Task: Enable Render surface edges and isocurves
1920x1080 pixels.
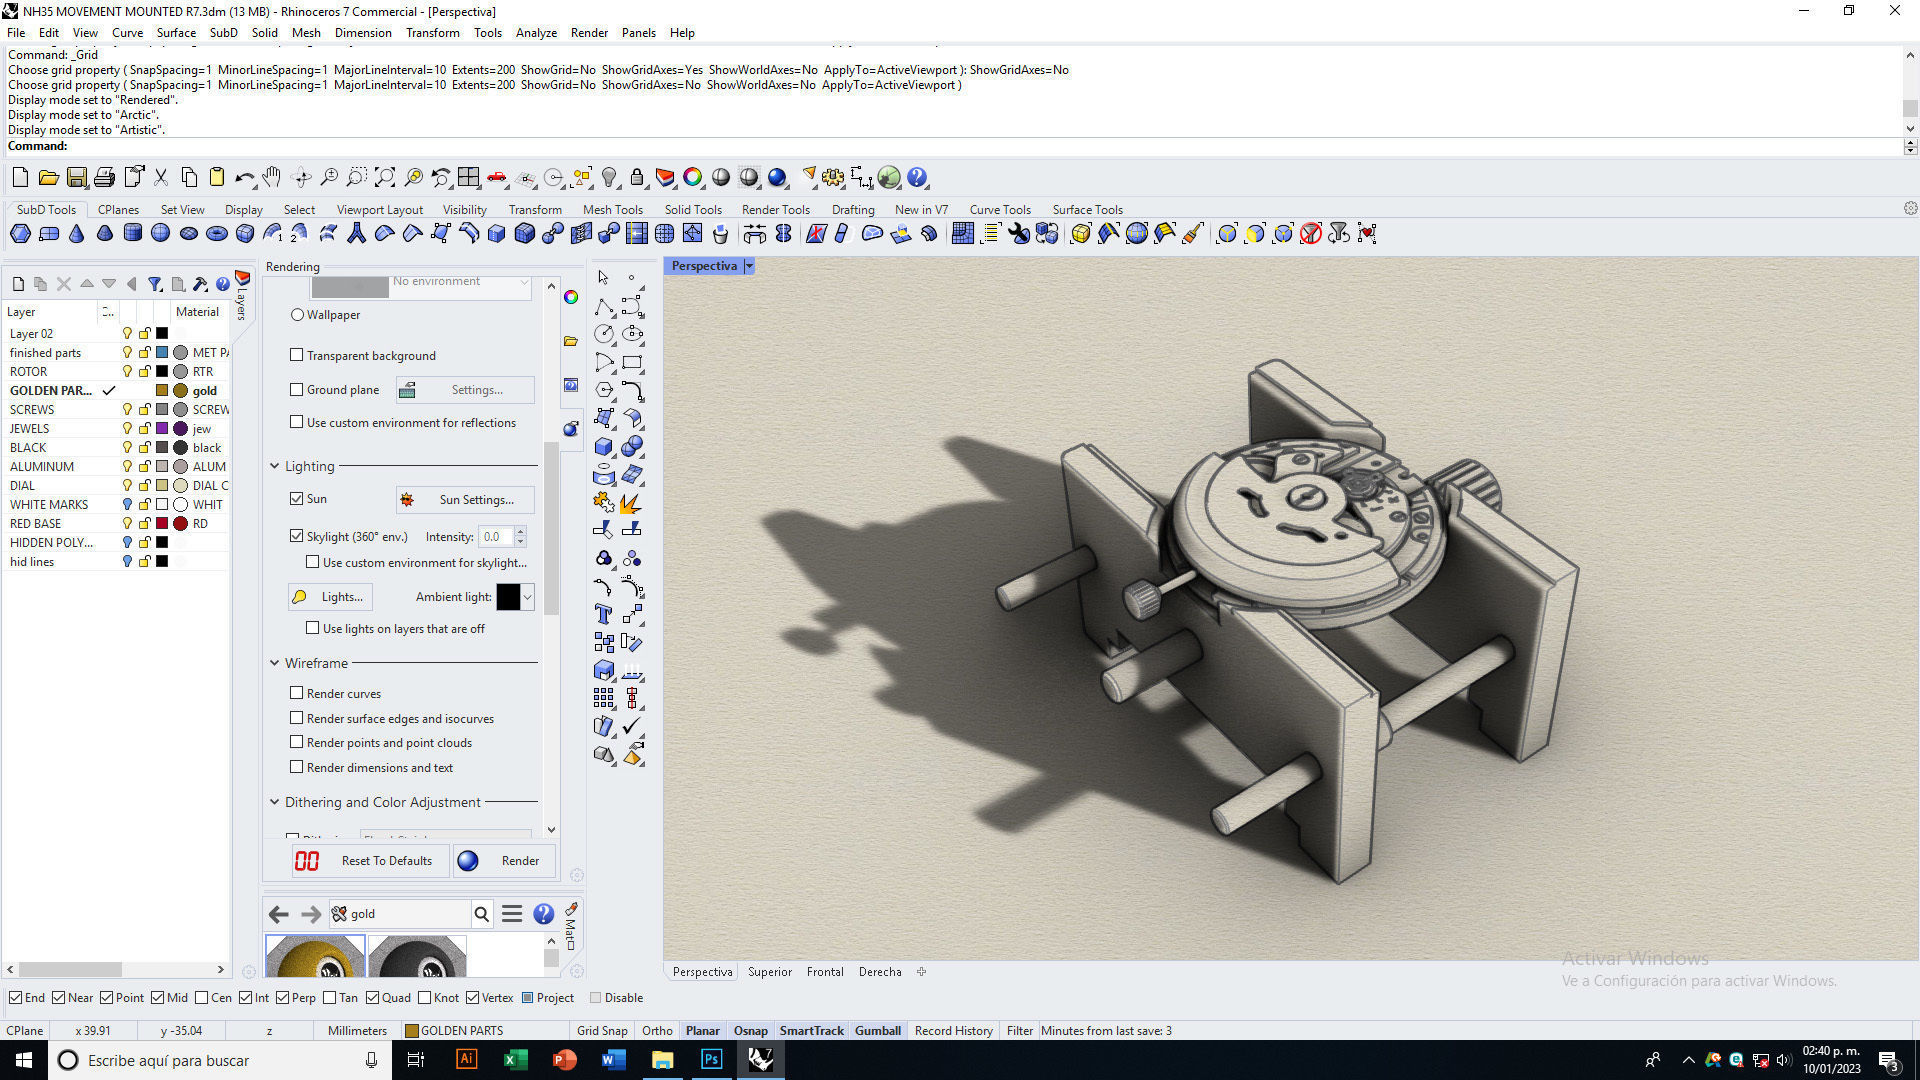Action: [296, 717]
